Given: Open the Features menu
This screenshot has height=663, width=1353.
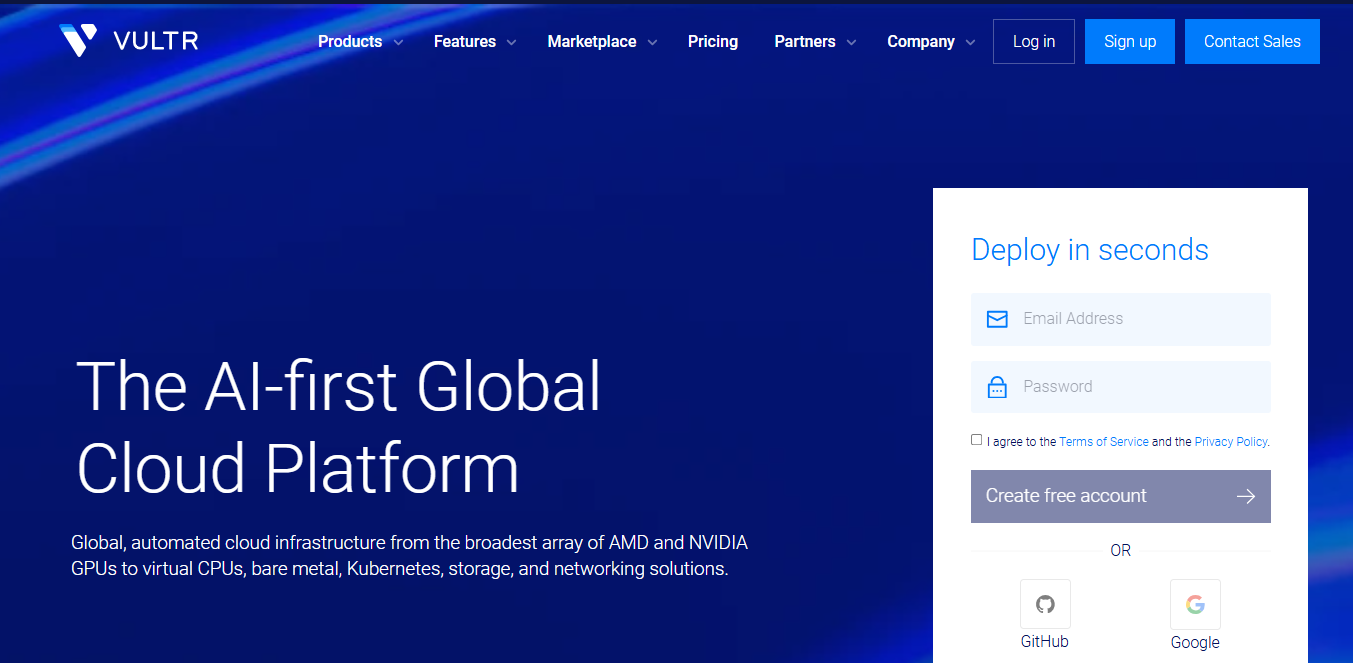Looking at the screenshot, I should tap(465, 42).
